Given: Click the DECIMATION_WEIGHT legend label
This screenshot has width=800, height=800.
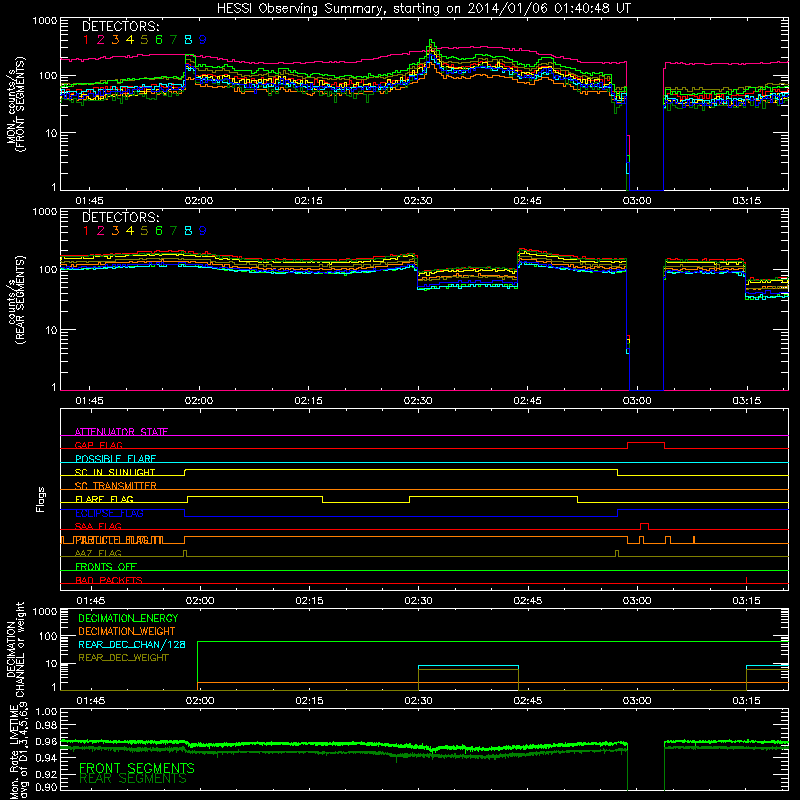Looking at the screenshot, I should pos(127,631).
